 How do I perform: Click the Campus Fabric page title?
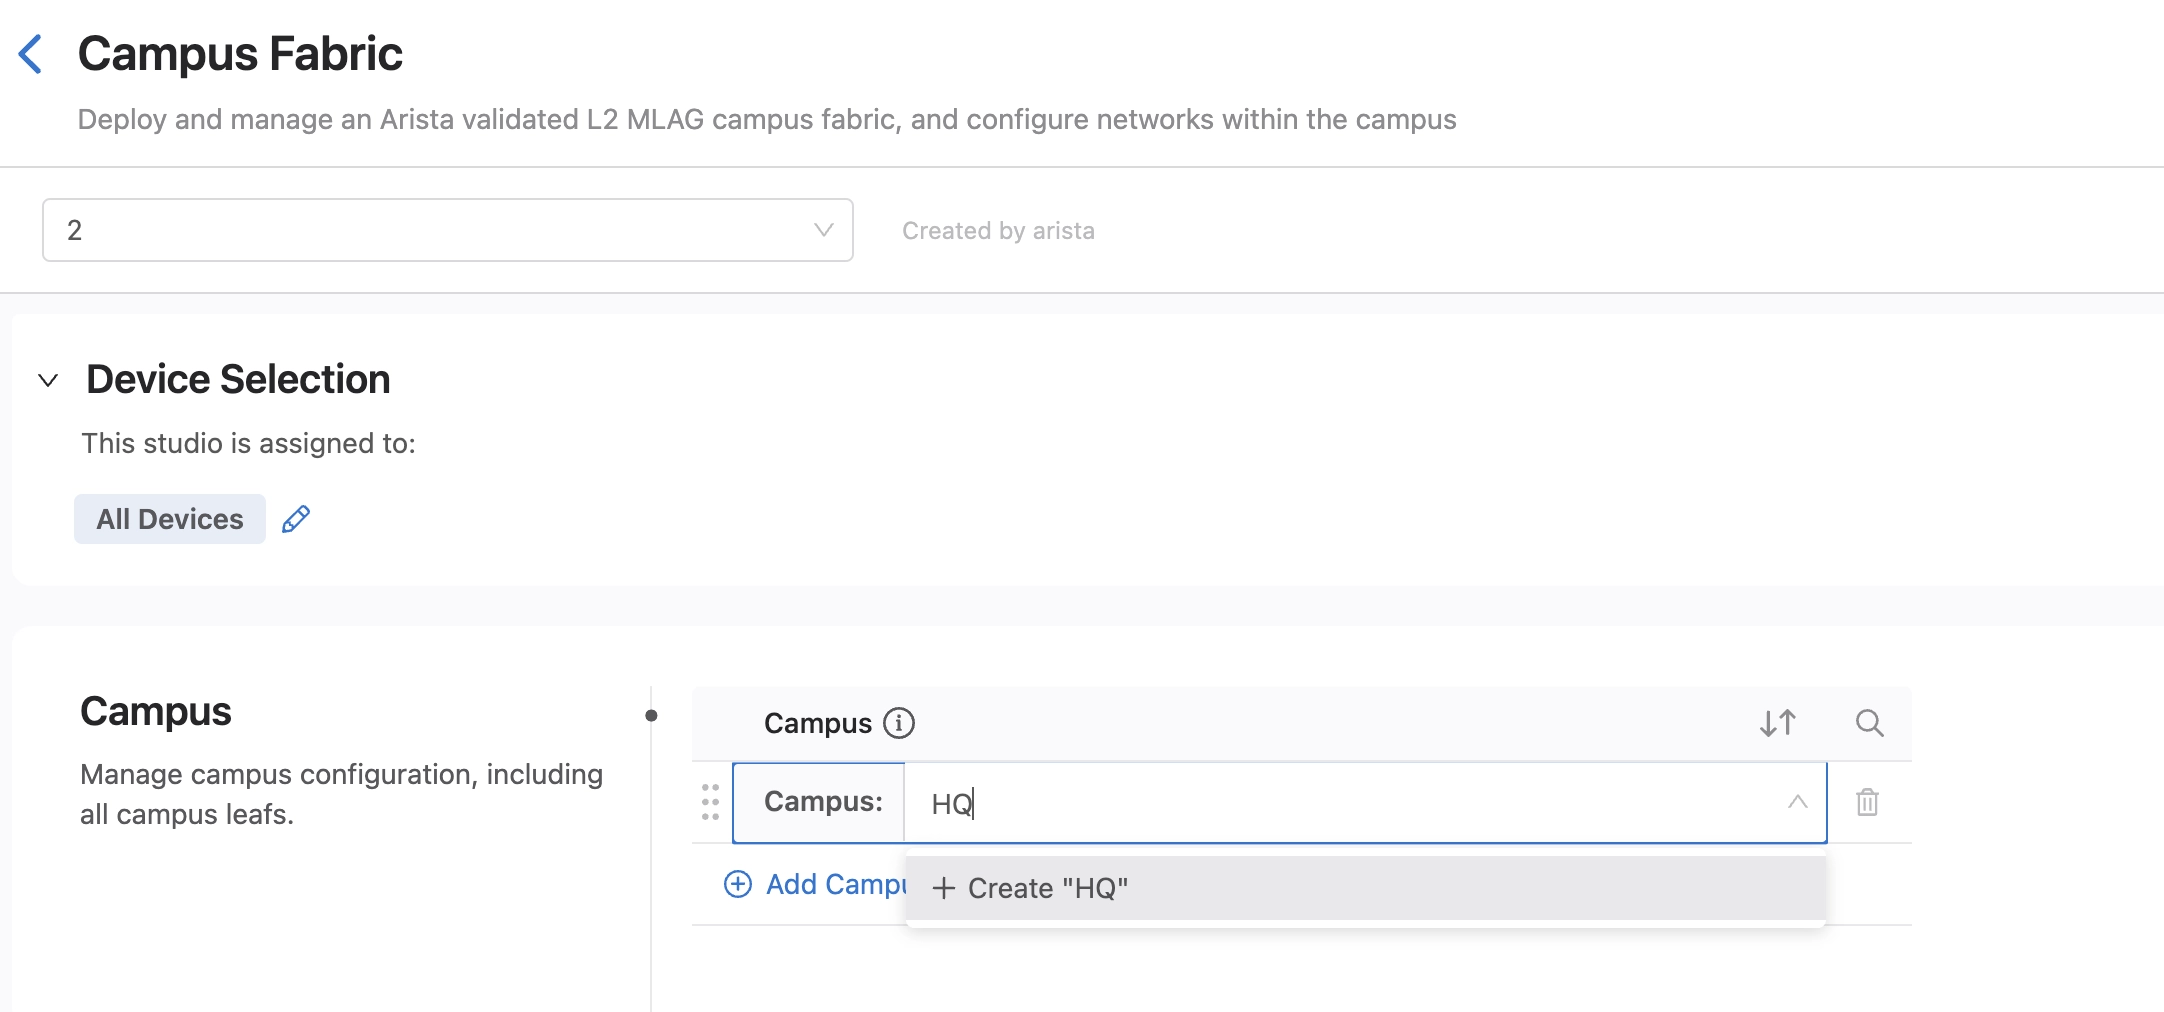pos(240,54)
